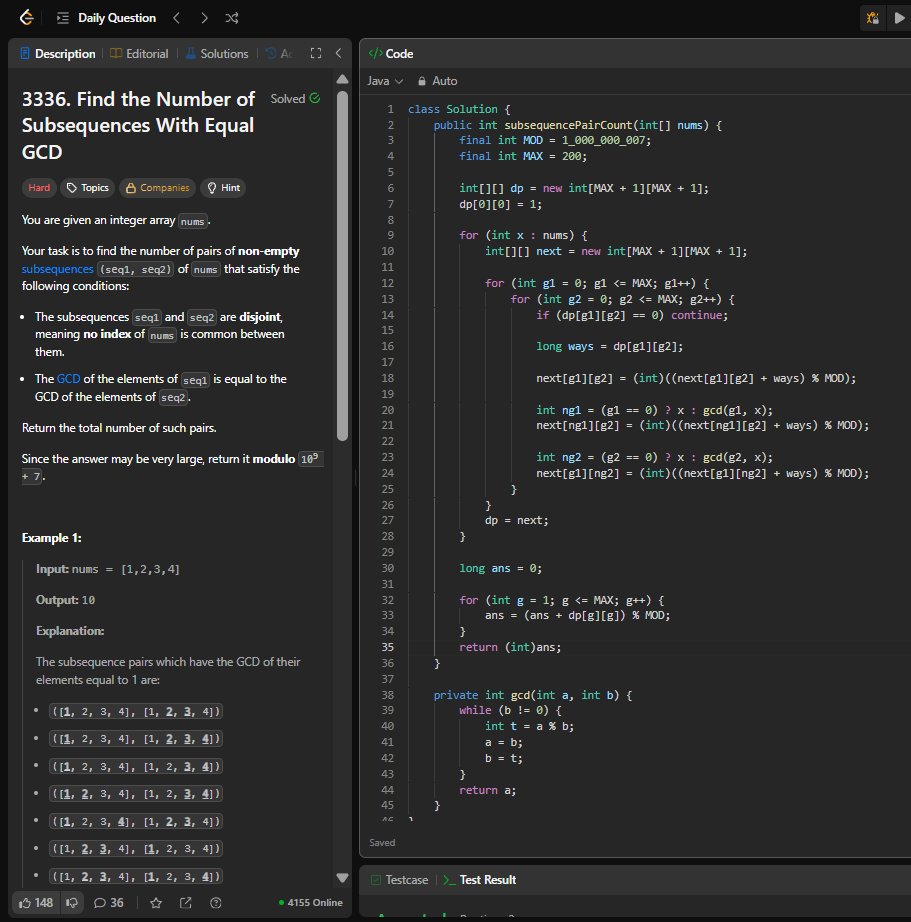
Task: Click the scrollbar up arrow
Action: click(x=342, y=79)
